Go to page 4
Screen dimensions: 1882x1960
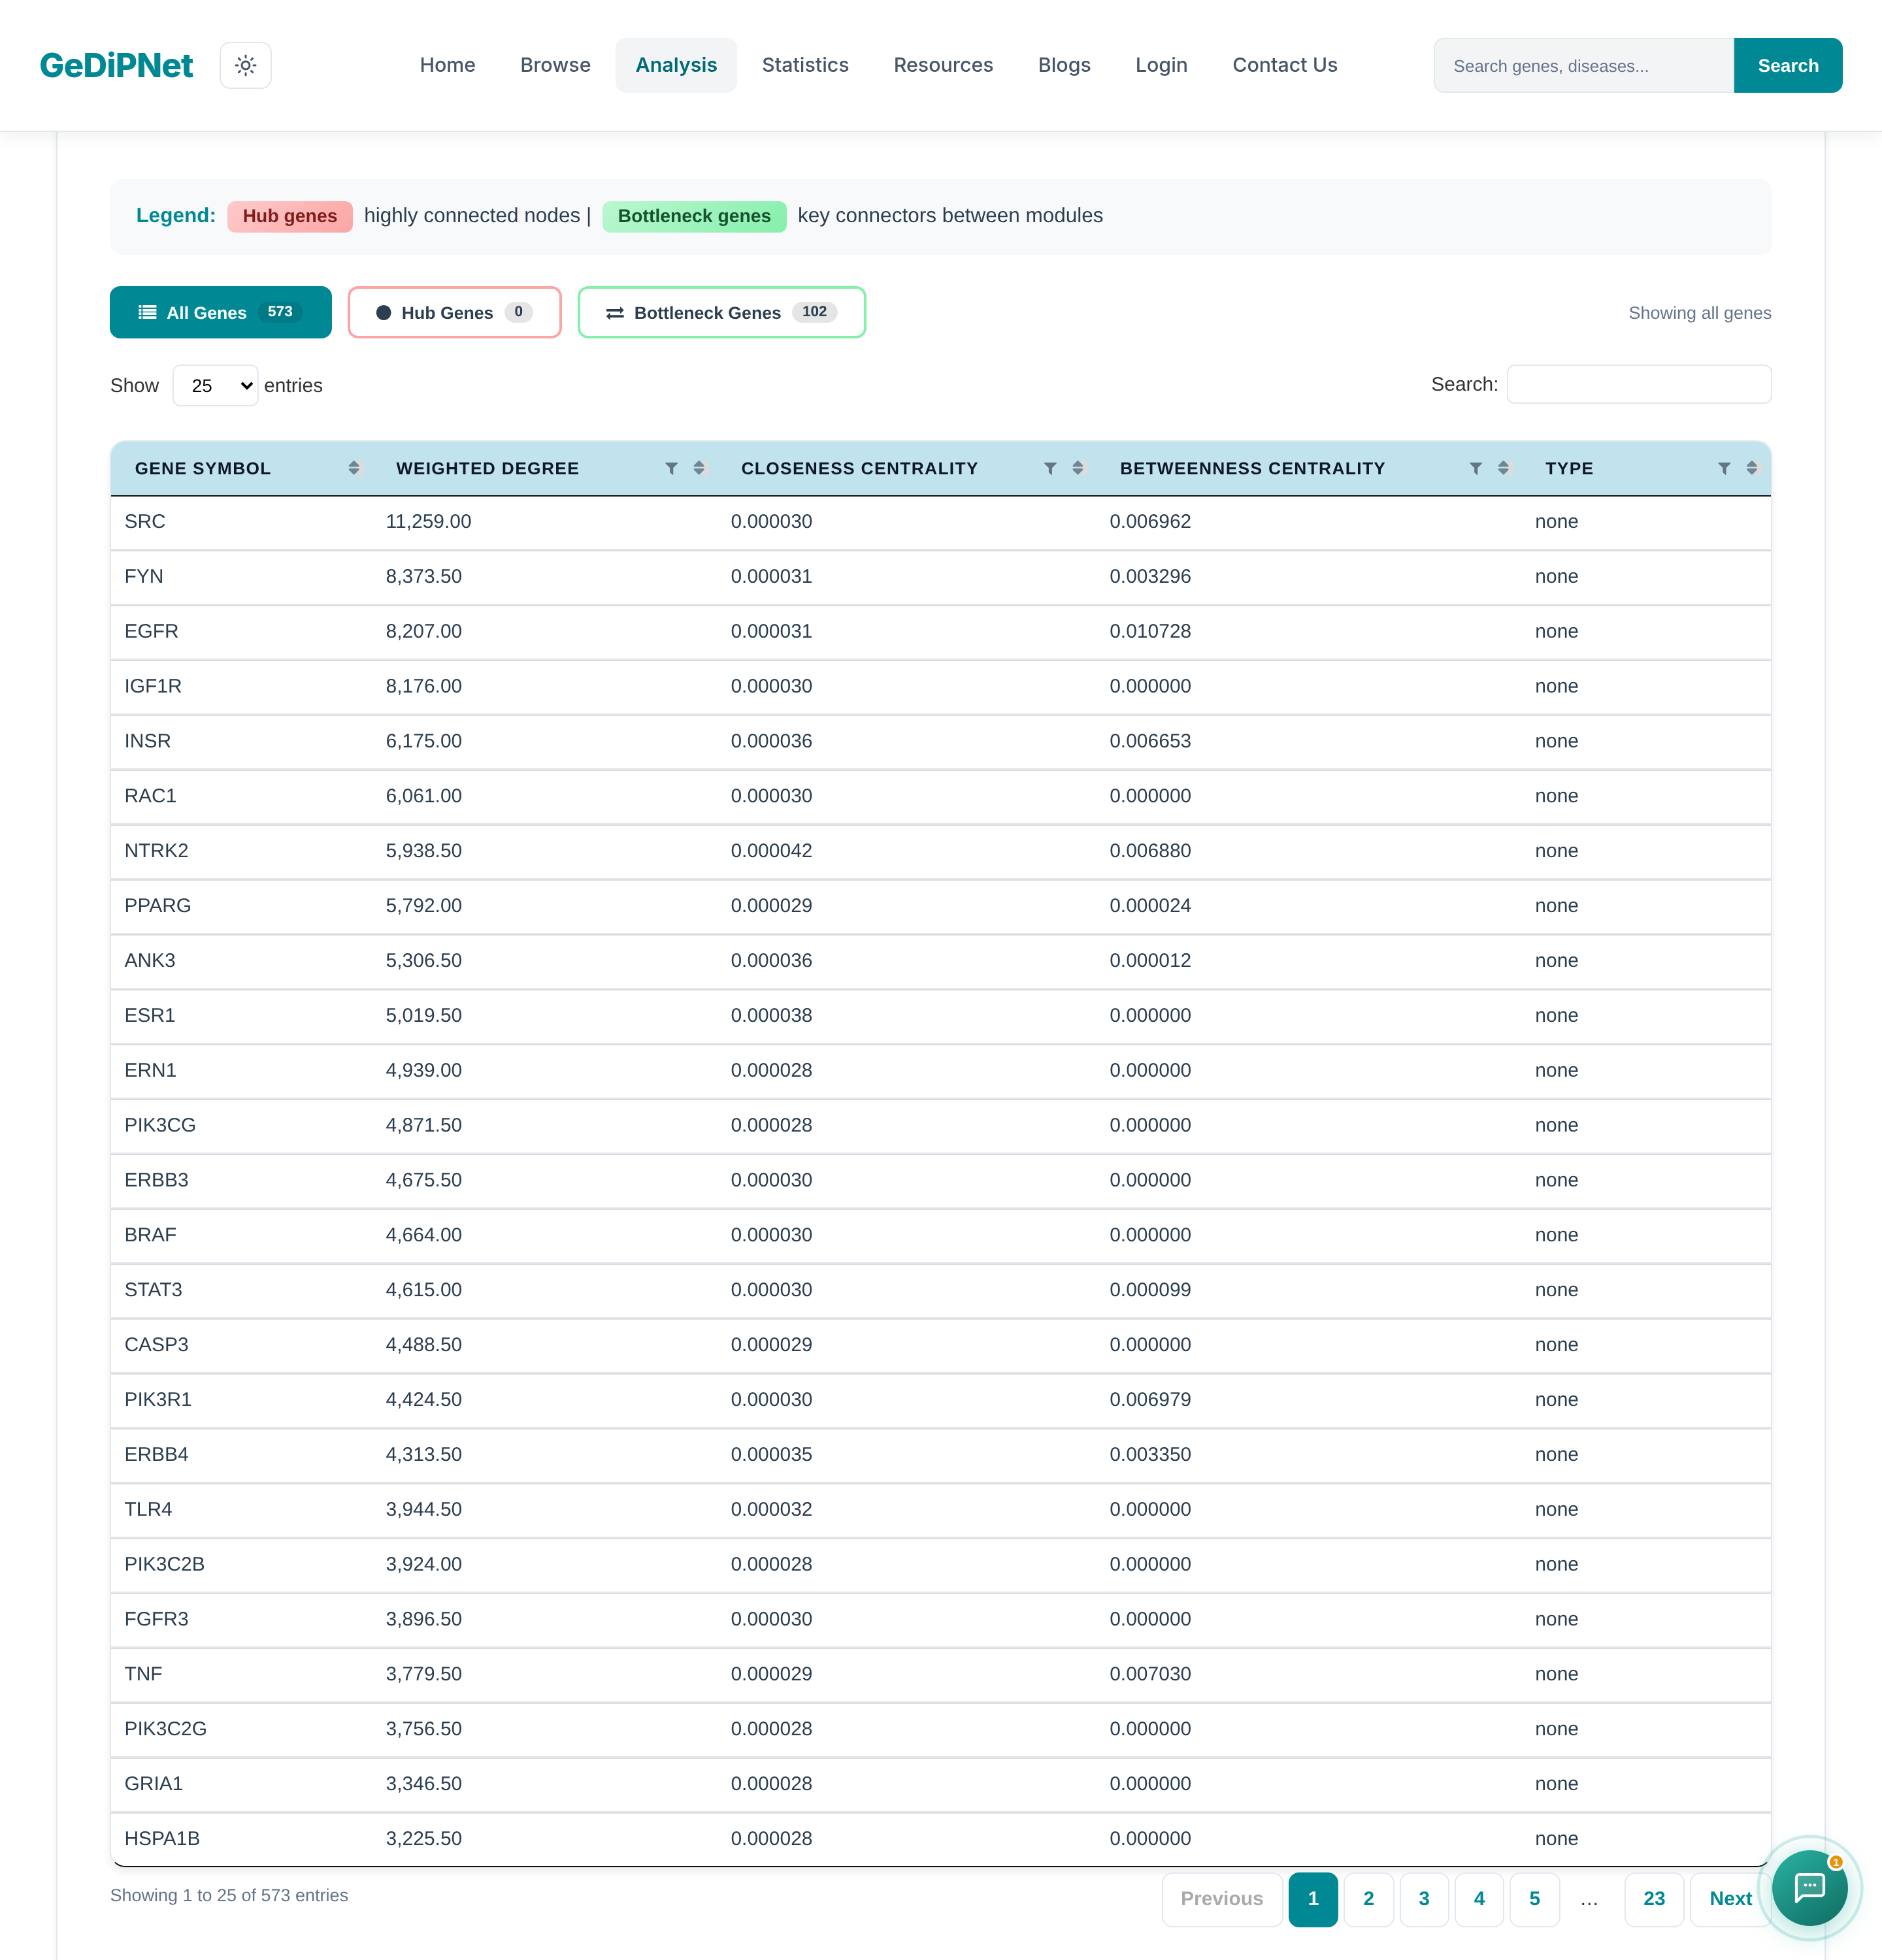tap(1479, 1899)
